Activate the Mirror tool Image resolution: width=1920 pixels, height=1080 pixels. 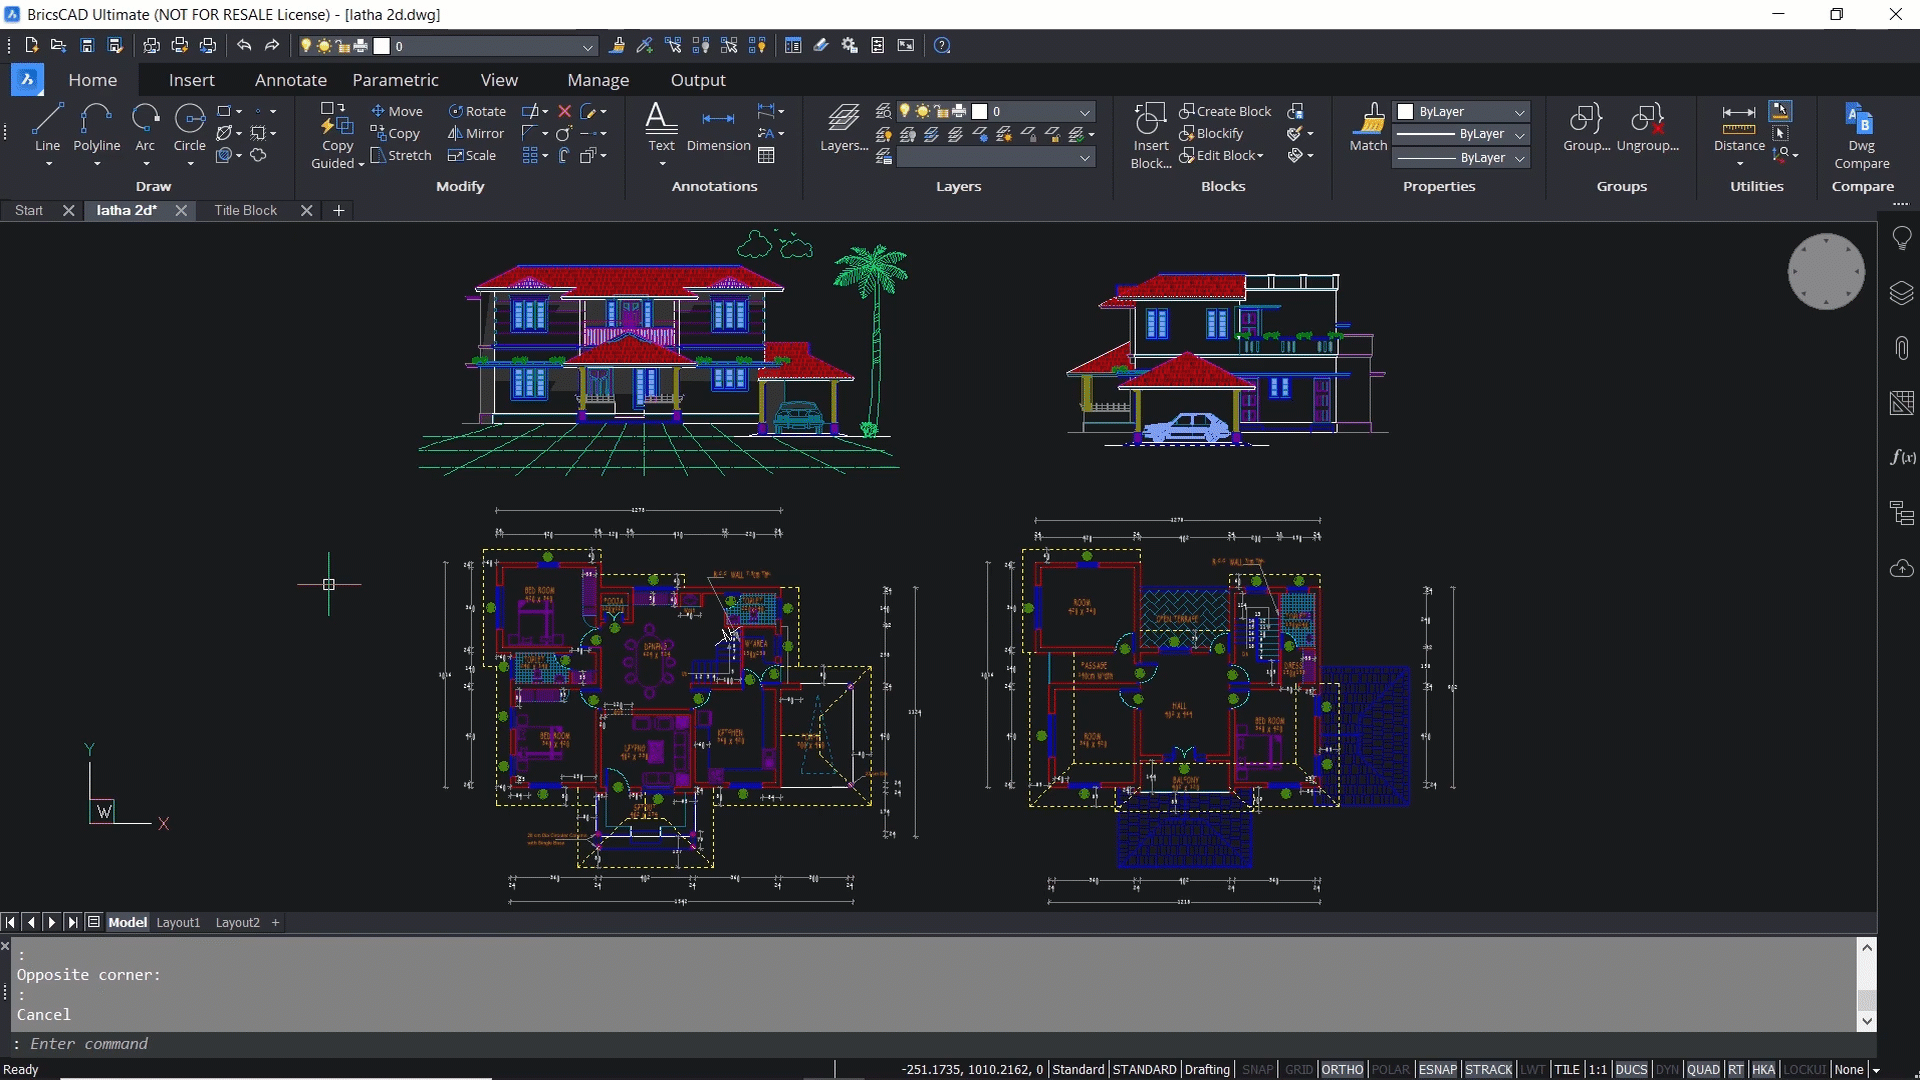pyautogui.click(x=476, y=133)
